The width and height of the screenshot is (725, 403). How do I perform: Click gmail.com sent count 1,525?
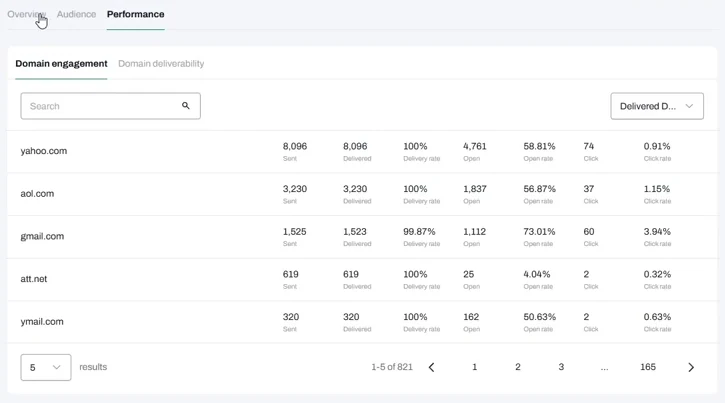(x=295, y=232)
